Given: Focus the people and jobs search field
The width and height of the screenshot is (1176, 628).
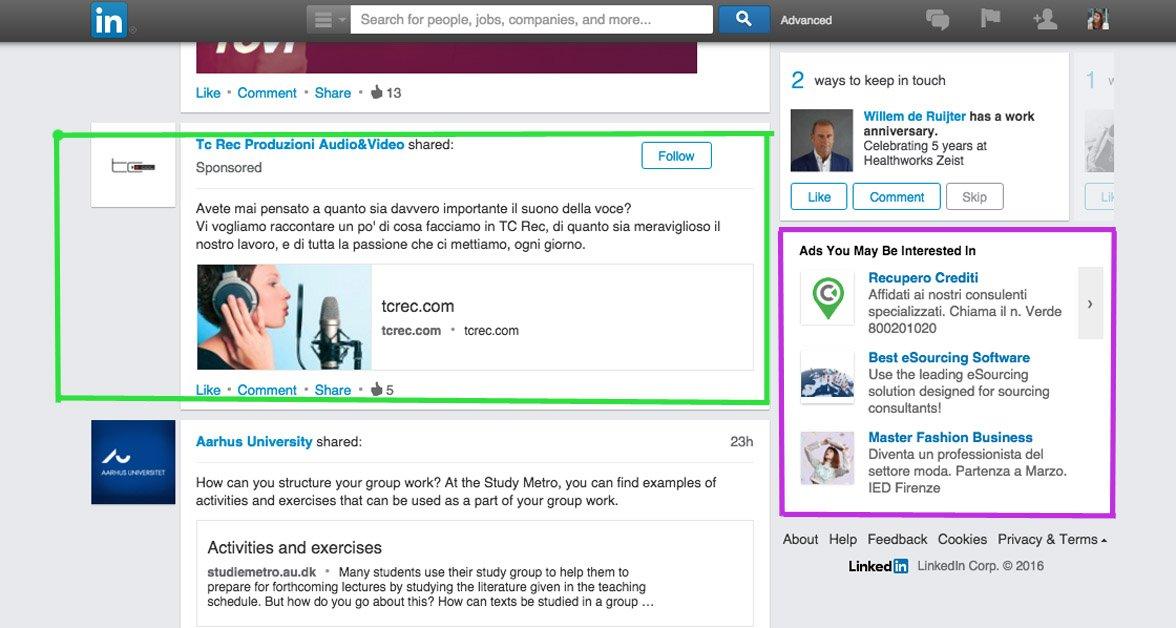Looking at the screenshot, I should [532, 20].
